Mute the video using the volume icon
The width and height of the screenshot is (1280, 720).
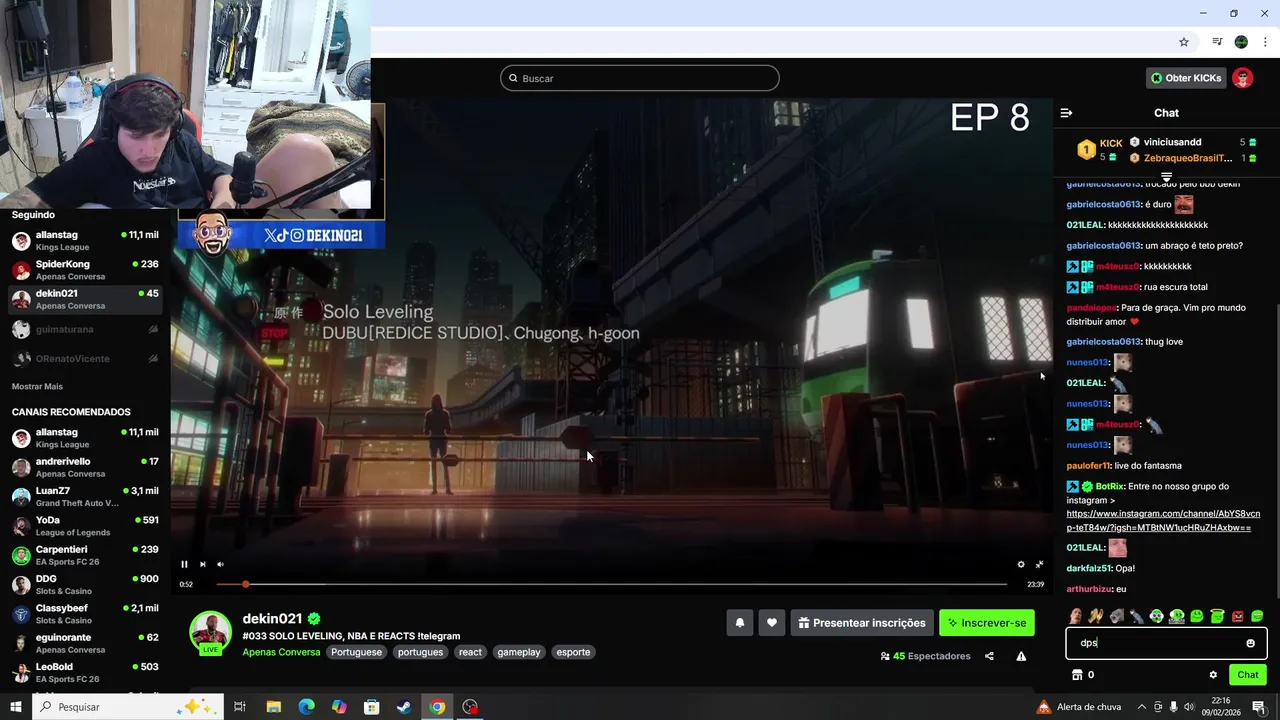(x=220, y=564)
